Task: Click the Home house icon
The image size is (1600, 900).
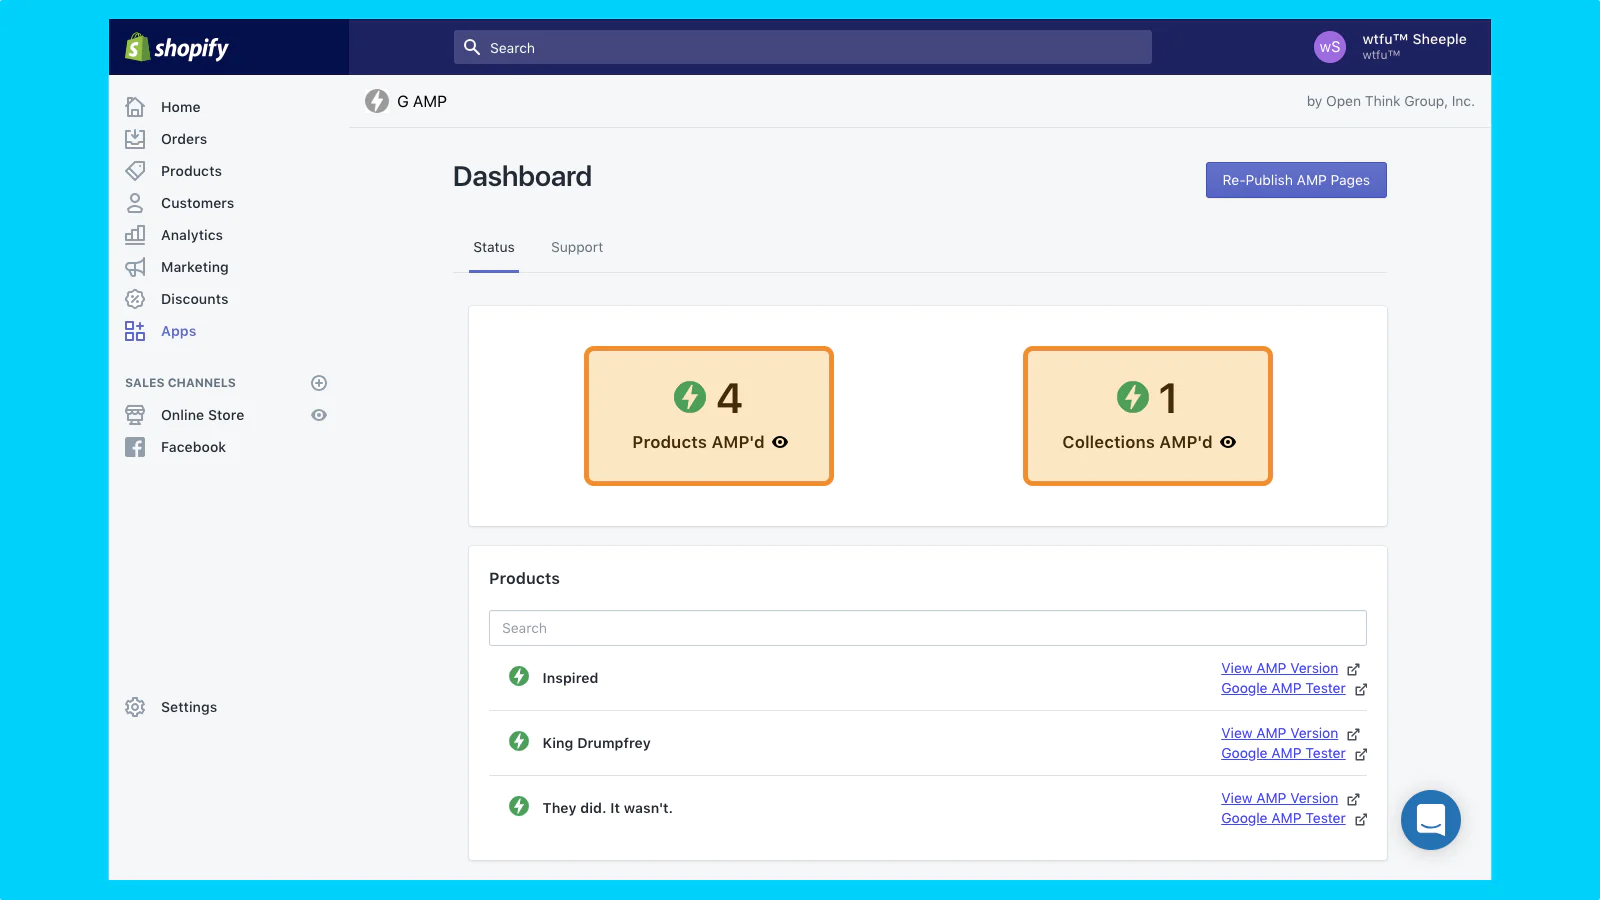Action: click(x=135, y=107)
